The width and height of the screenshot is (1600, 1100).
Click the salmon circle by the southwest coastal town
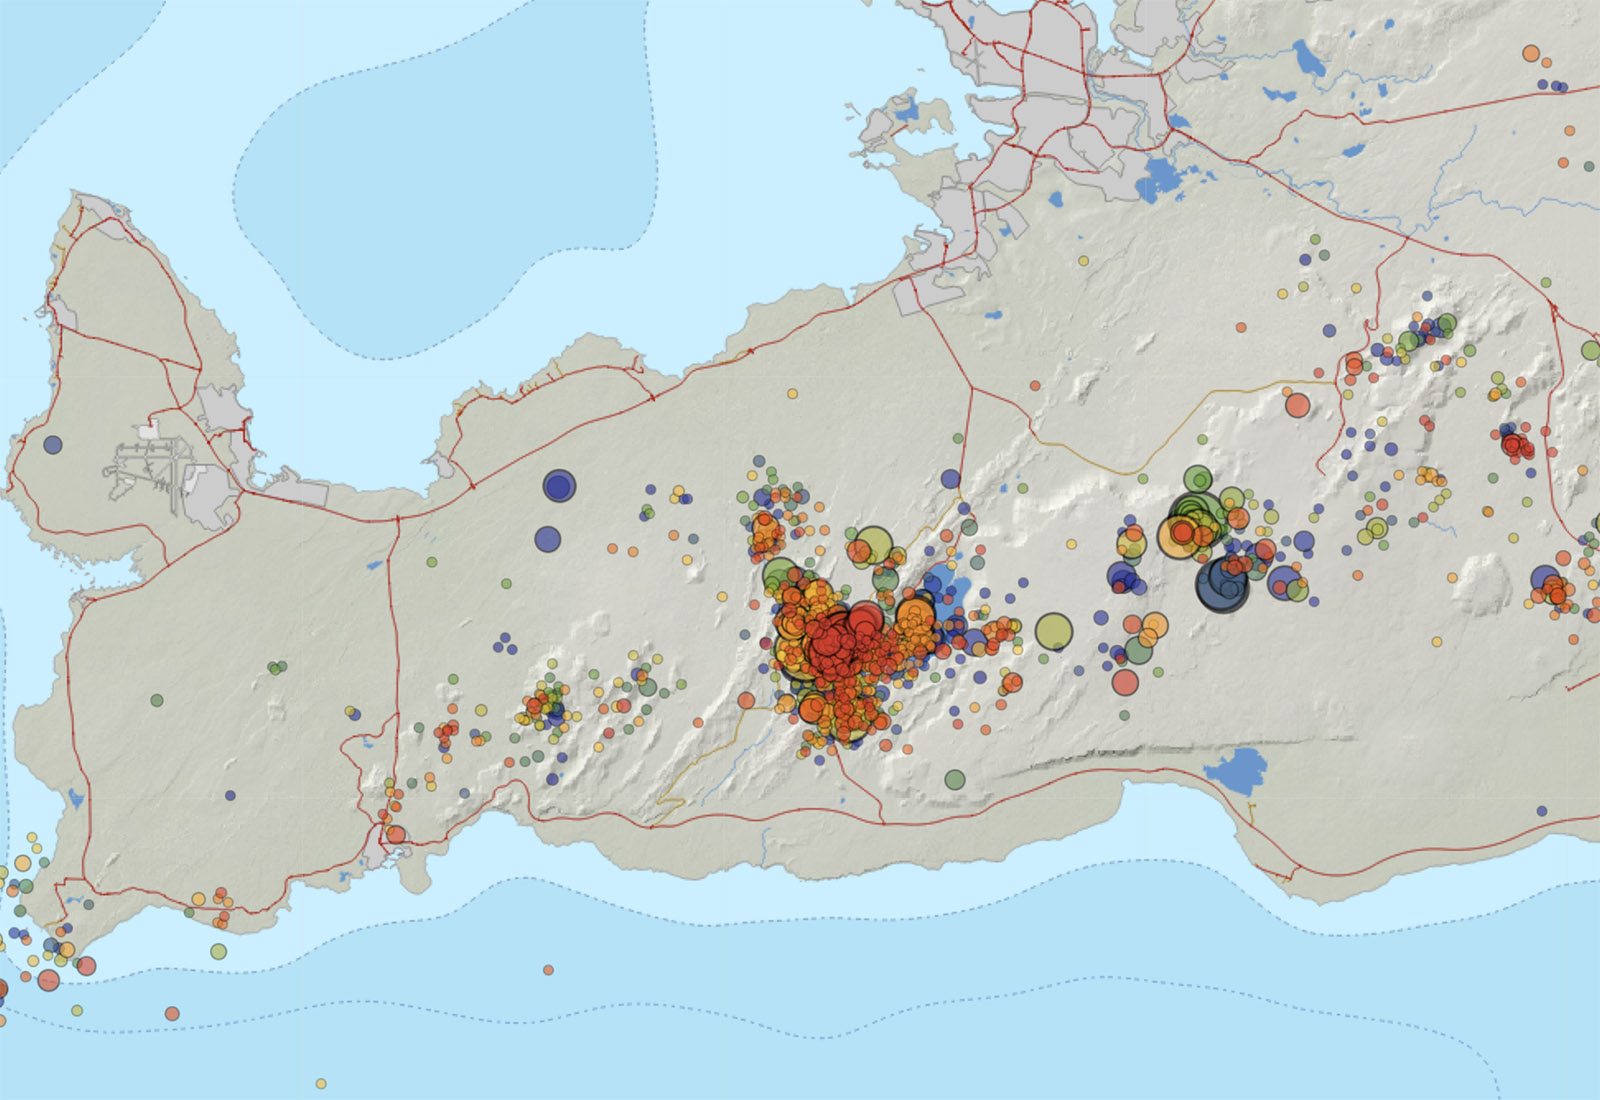tap(396, 835)
